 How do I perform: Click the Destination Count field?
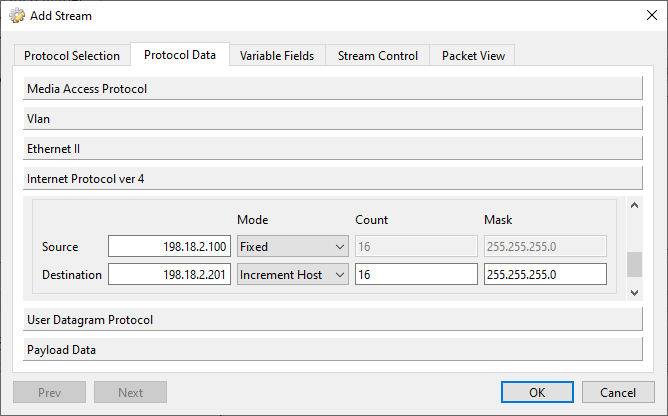(x=416, y=274)
